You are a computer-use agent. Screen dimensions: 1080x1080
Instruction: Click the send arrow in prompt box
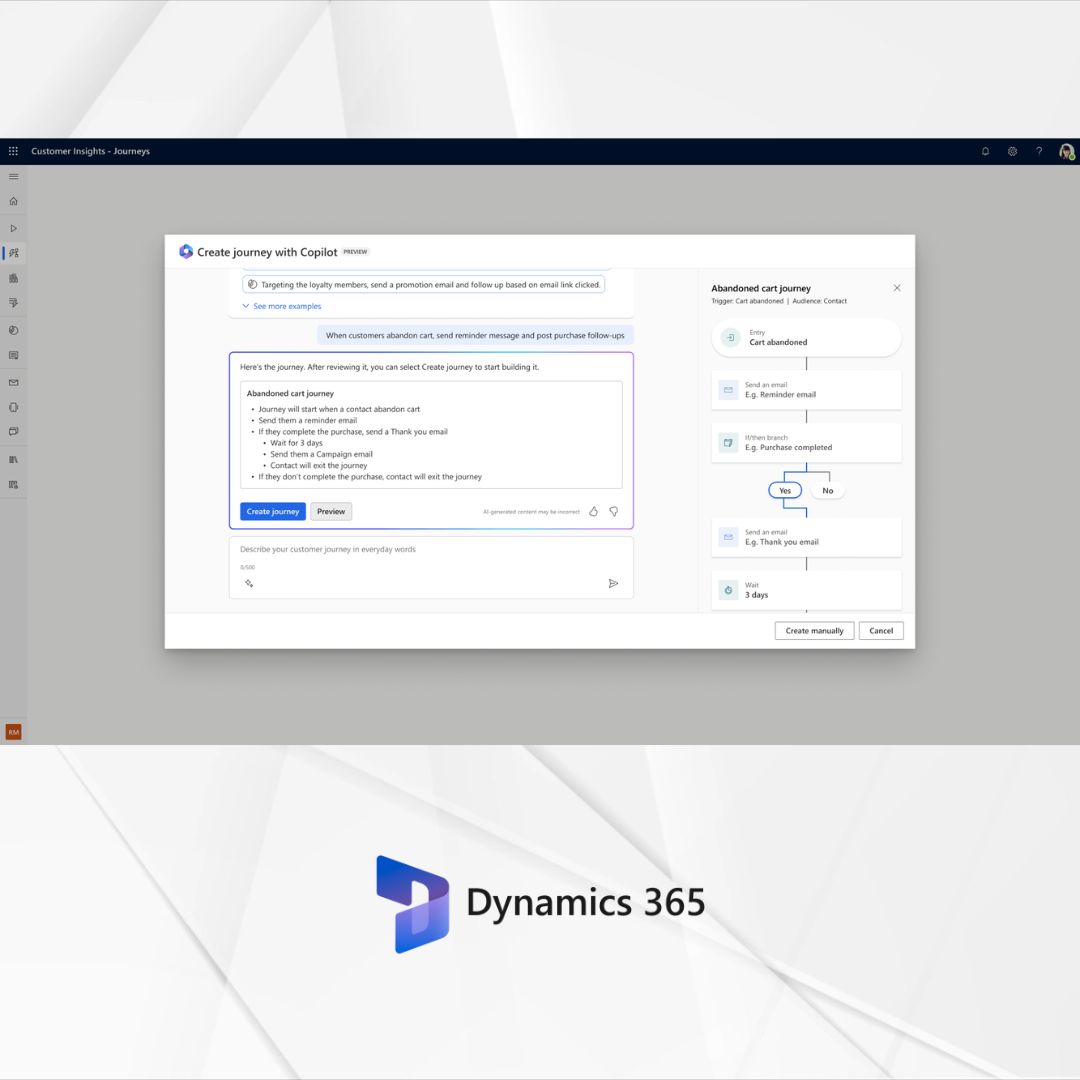click(613, 583)
